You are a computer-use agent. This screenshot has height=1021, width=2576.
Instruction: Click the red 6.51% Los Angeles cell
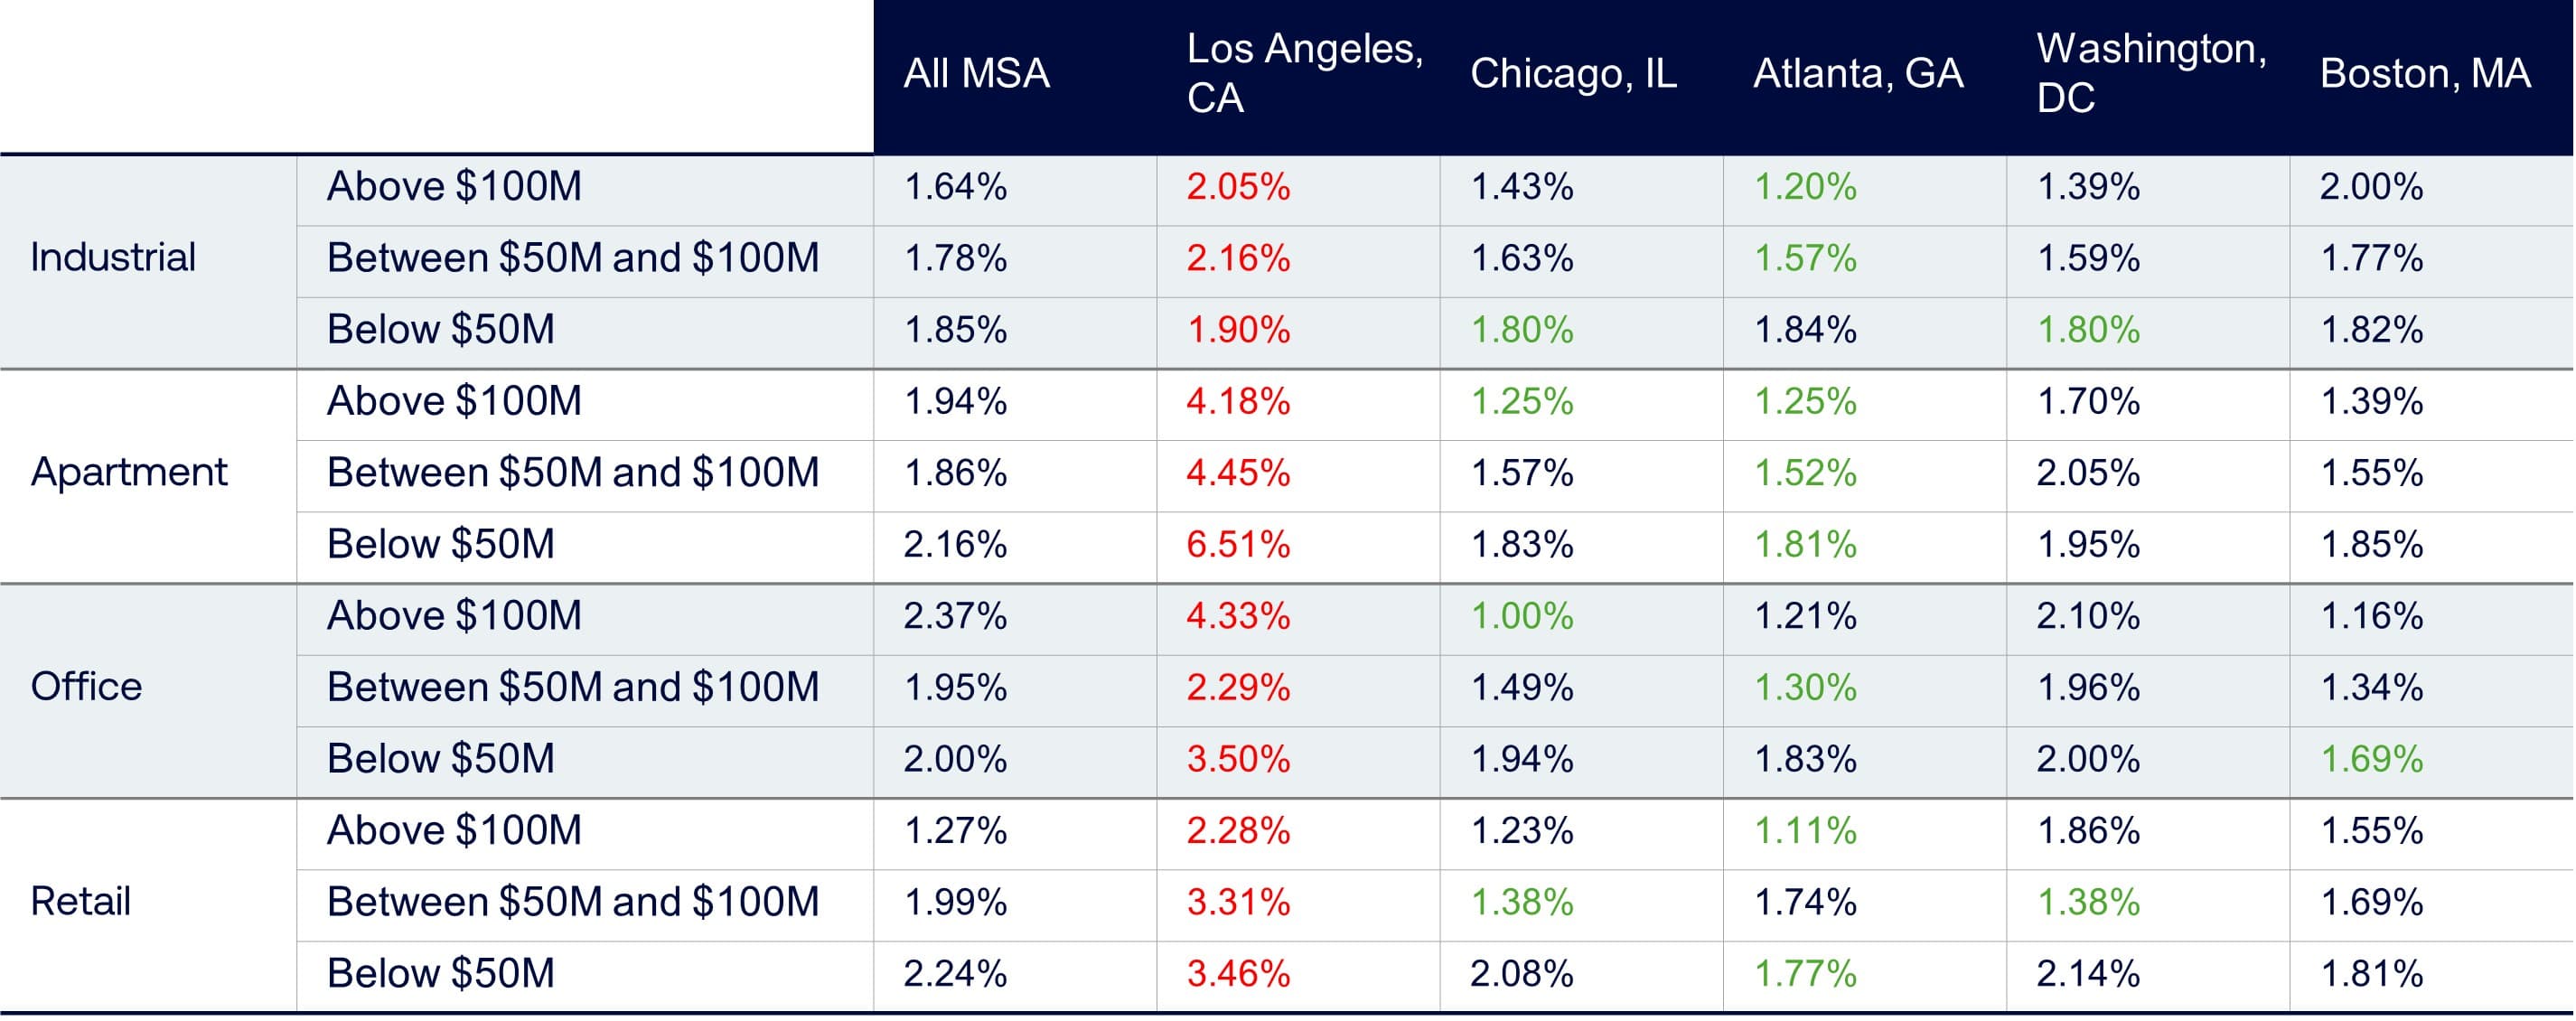(x=1238, y=545)
